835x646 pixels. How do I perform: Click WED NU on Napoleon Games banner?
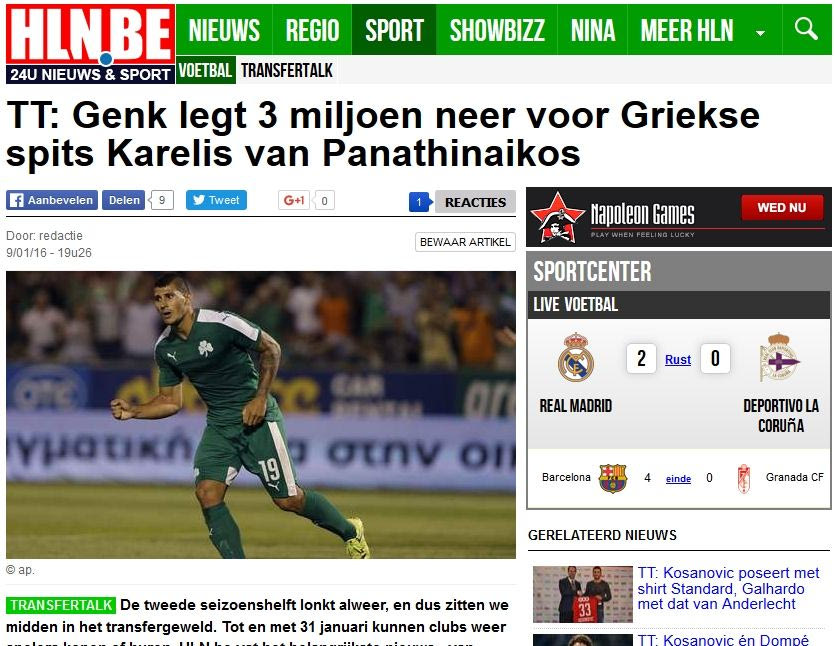[782, 208]
